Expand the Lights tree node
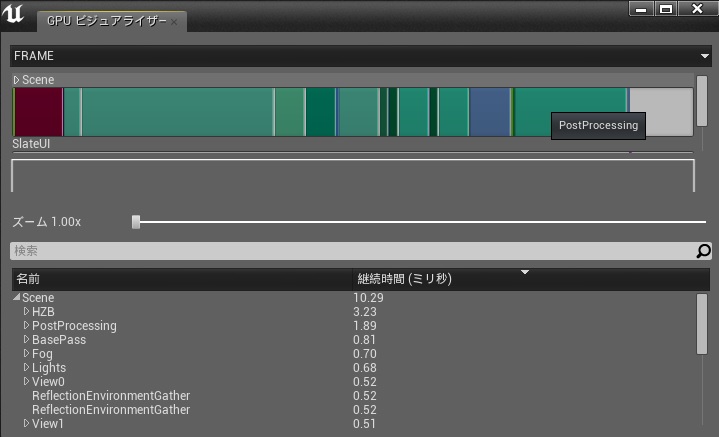This screenshot has width=719, height=437. (26, 367)
